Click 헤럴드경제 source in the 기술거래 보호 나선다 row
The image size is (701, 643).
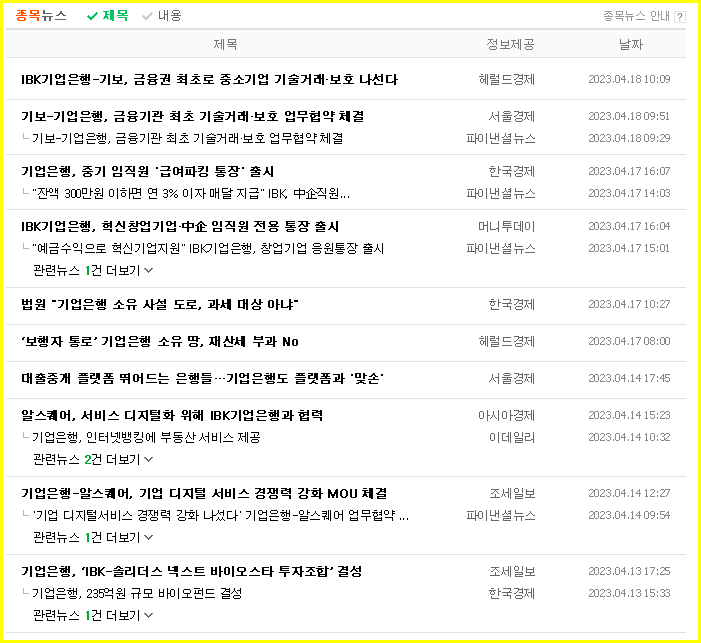coord(507,80)
